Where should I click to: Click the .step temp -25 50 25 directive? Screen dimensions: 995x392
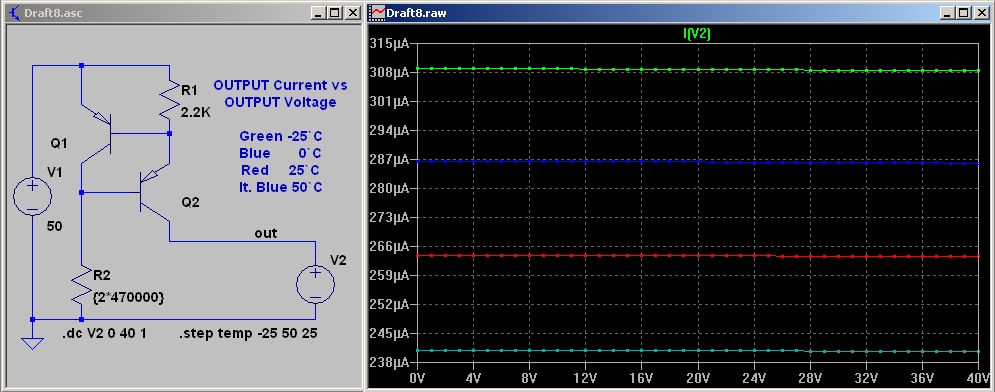[x=249, y=333]
